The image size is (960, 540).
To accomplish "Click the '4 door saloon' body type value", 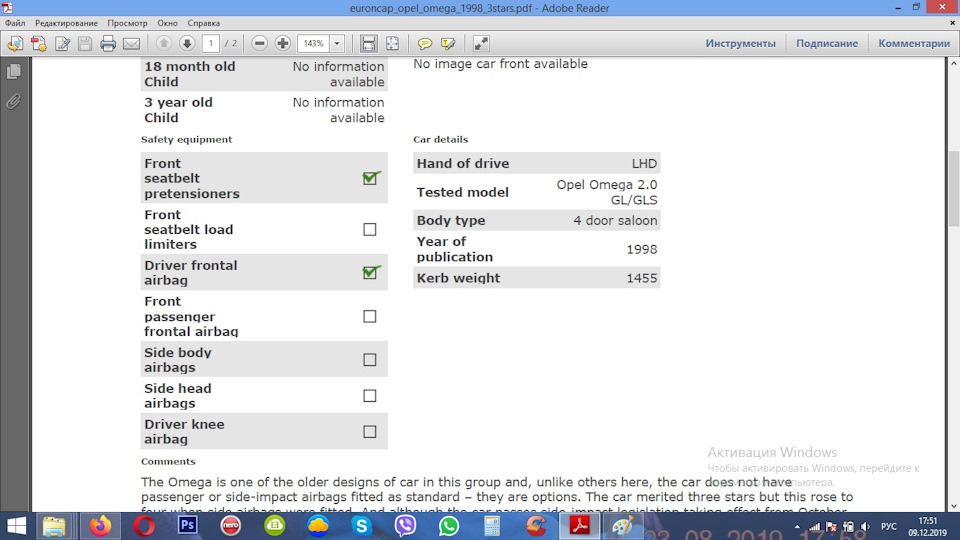I will pos(615,220).
